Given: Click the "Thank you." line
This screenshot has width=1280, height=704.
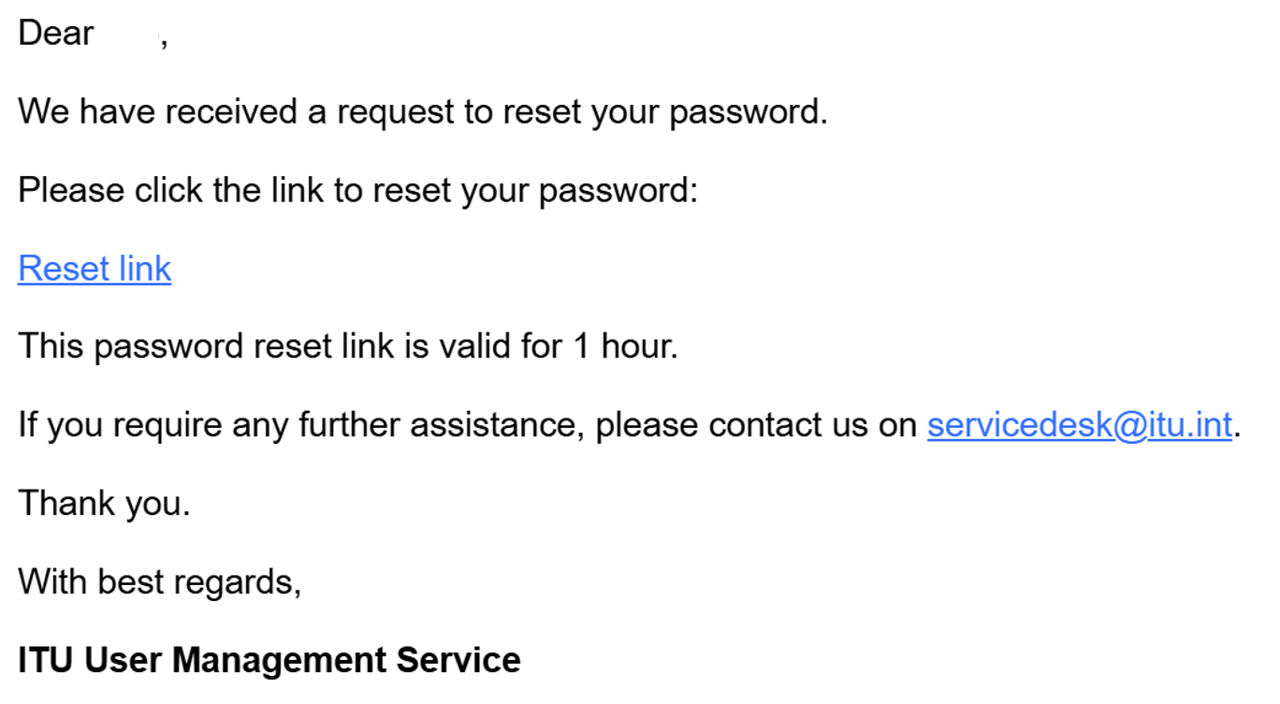Looking at the screenshot, I should (104, 503).
